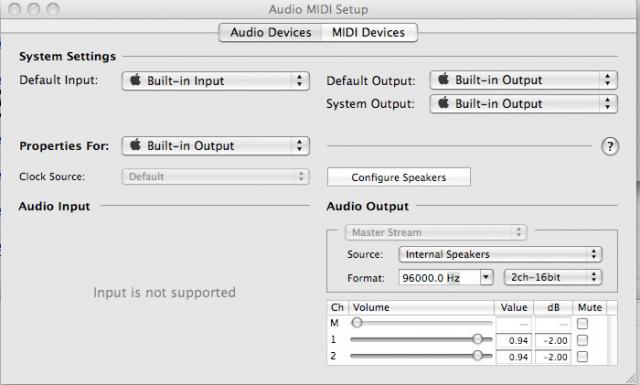Click the Default Input stepper arrows
Viewport: 640px width, 385px height.
pos(300,80)
